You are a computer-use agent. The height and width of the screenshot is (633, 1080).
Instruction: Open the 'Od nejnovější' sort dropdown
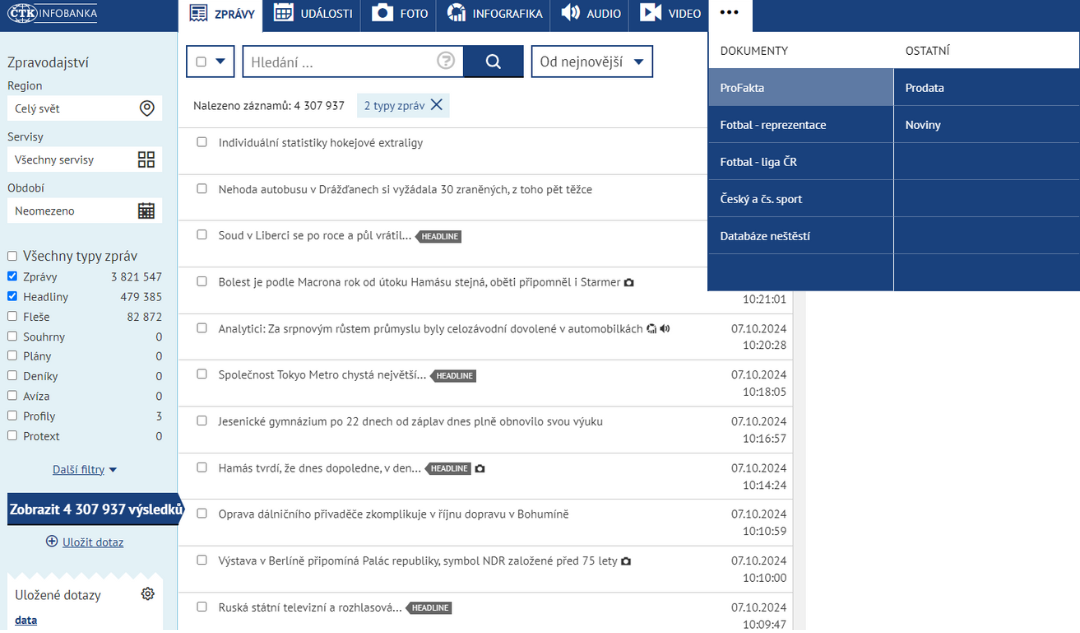click(x=592, y=61)
